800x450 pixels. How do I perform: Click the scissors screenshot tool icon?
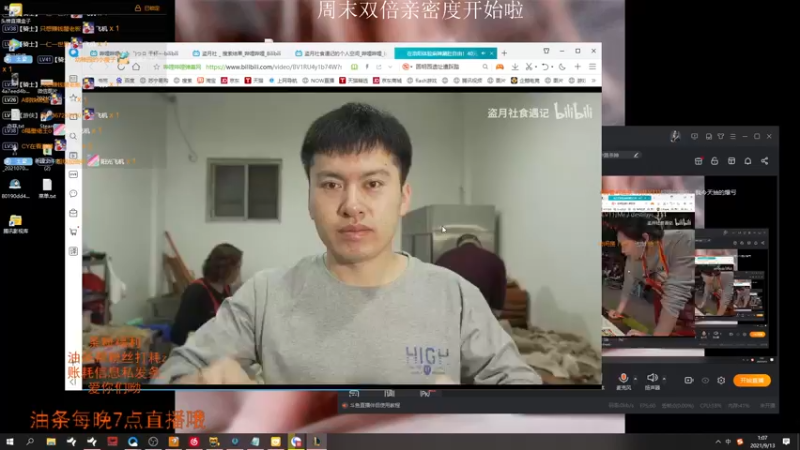click(x=529, y=67)
